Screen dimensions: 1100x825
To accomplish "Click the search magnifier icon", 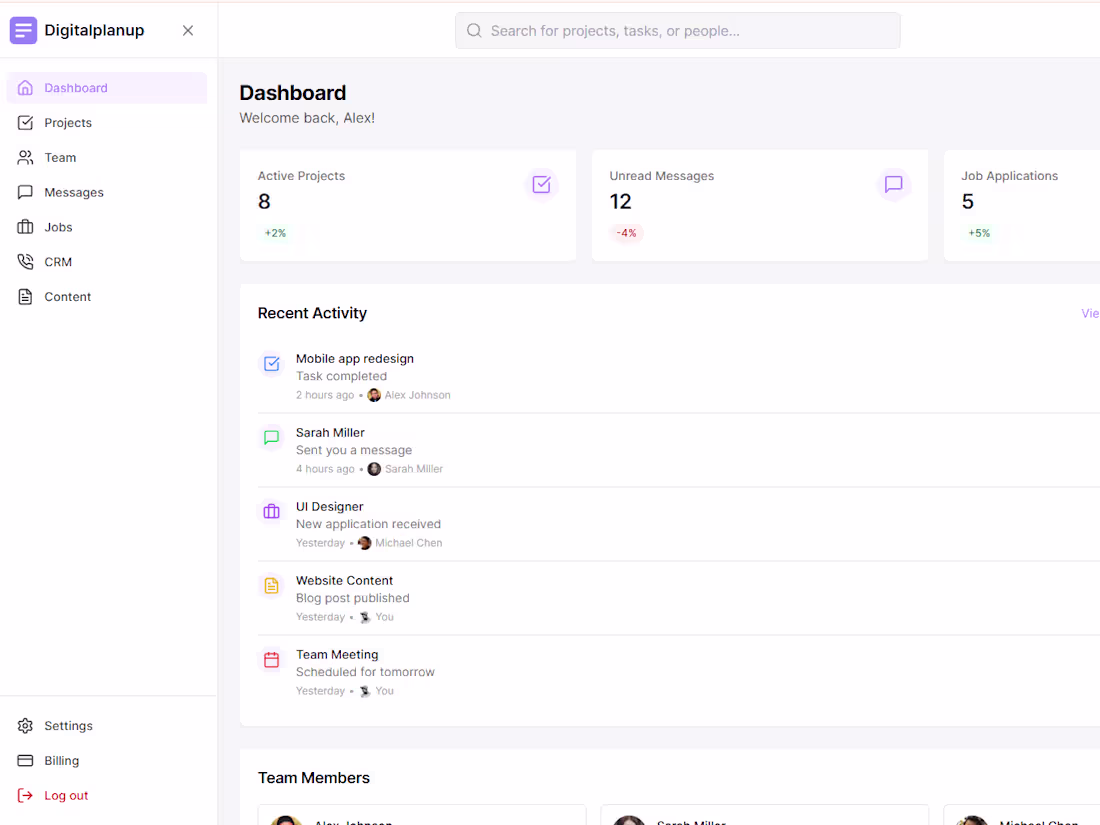I will pyautogui.click(x=474, y=31).
